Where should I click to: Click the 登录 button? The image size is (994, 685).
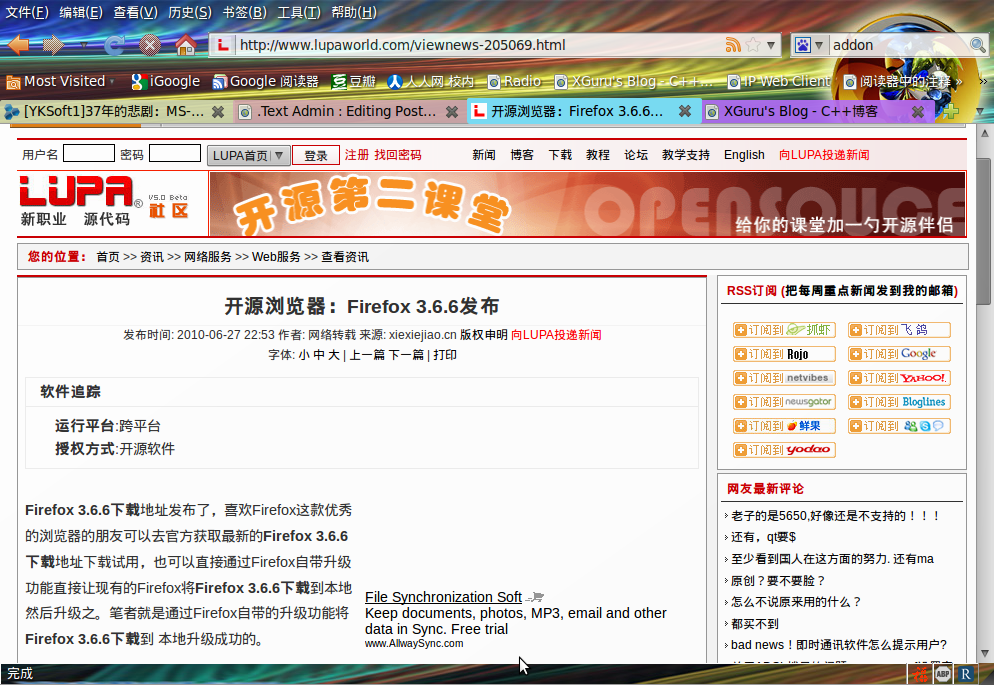(x=316, y=155)
